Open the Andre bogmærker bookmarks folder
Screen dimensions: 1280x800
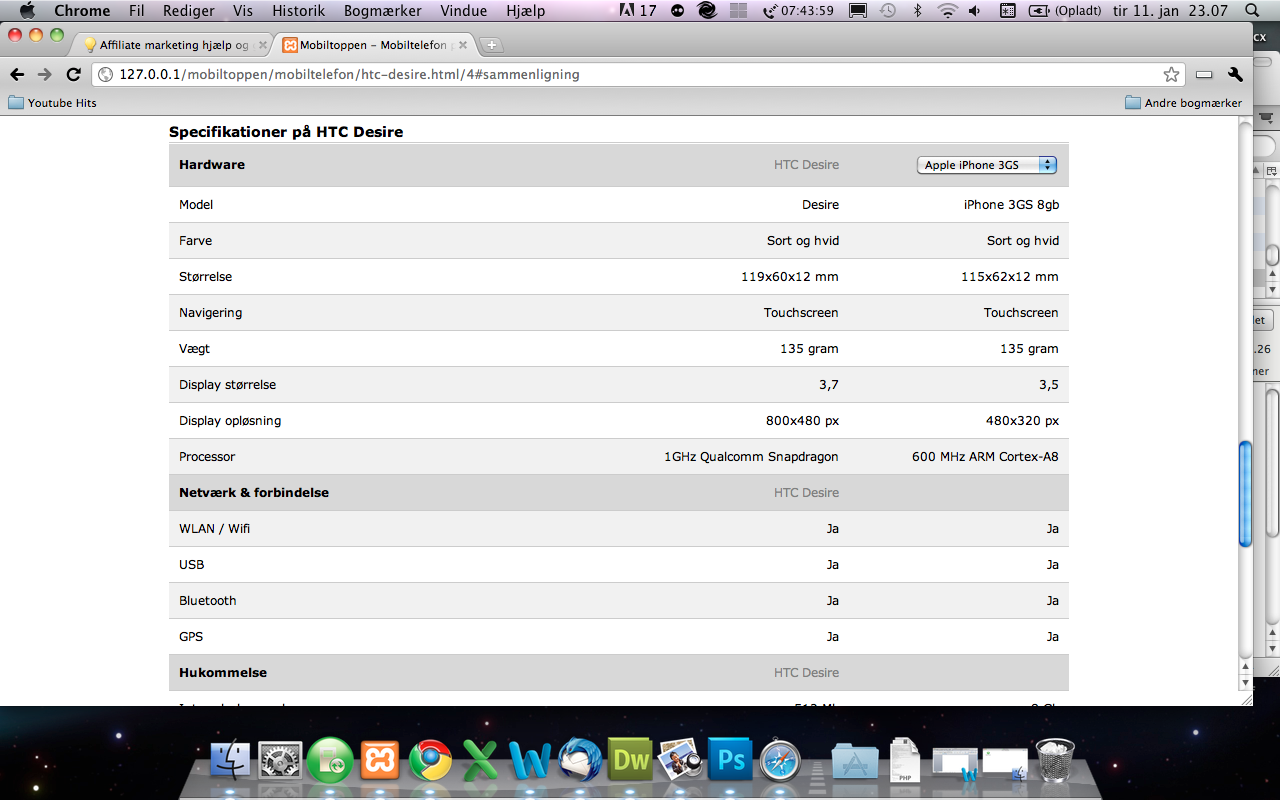[x=1183, y=103]
